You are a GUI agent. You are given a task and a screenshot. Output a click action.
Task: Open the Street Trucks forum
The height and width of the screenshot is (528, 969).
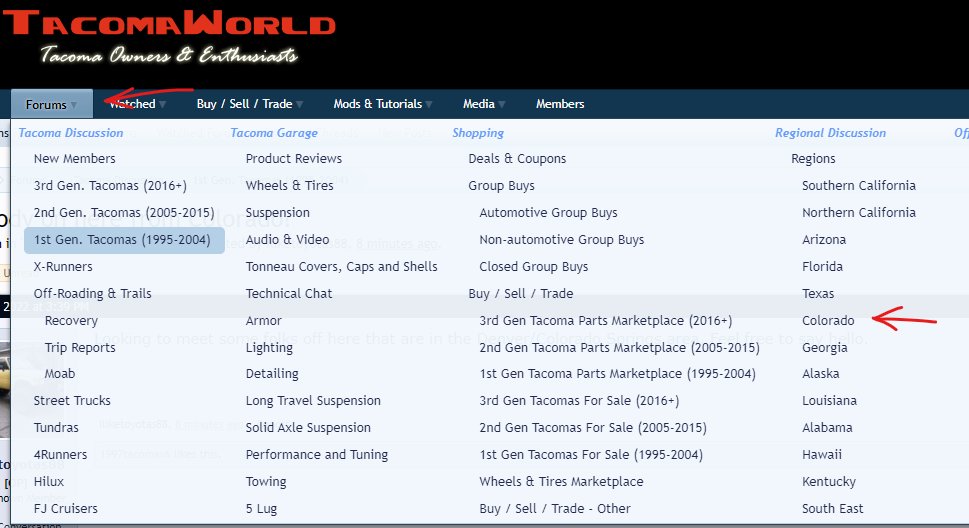[x=72, y=401]
